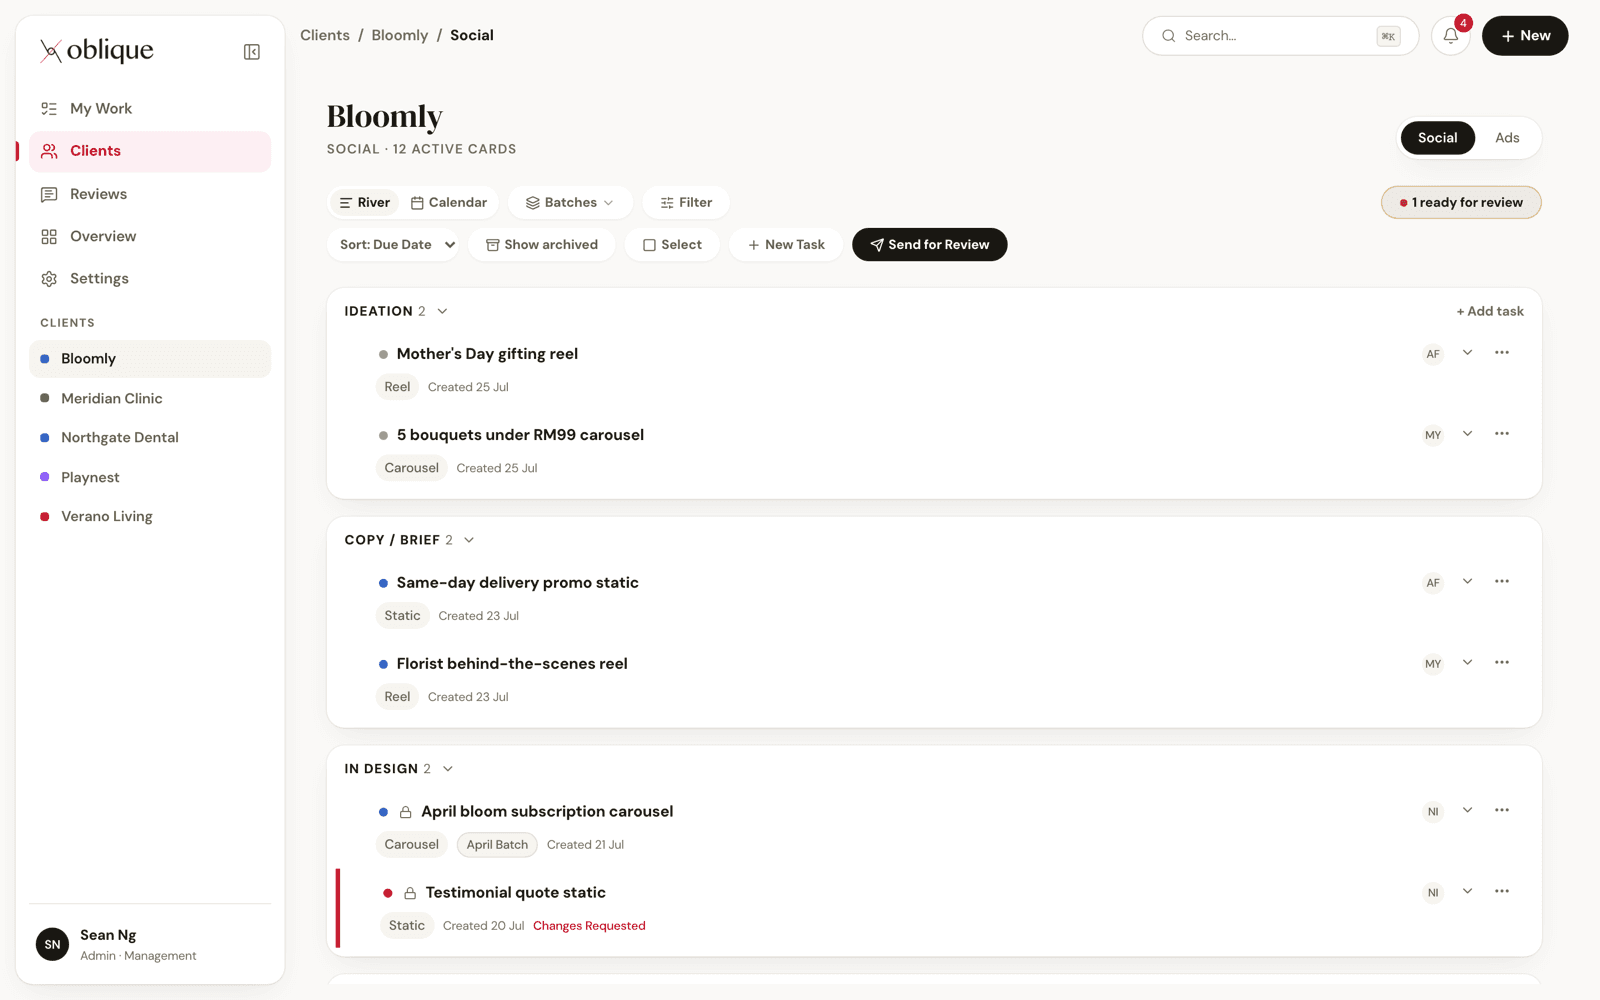Open Reviews page

click(x=150, y=194)
